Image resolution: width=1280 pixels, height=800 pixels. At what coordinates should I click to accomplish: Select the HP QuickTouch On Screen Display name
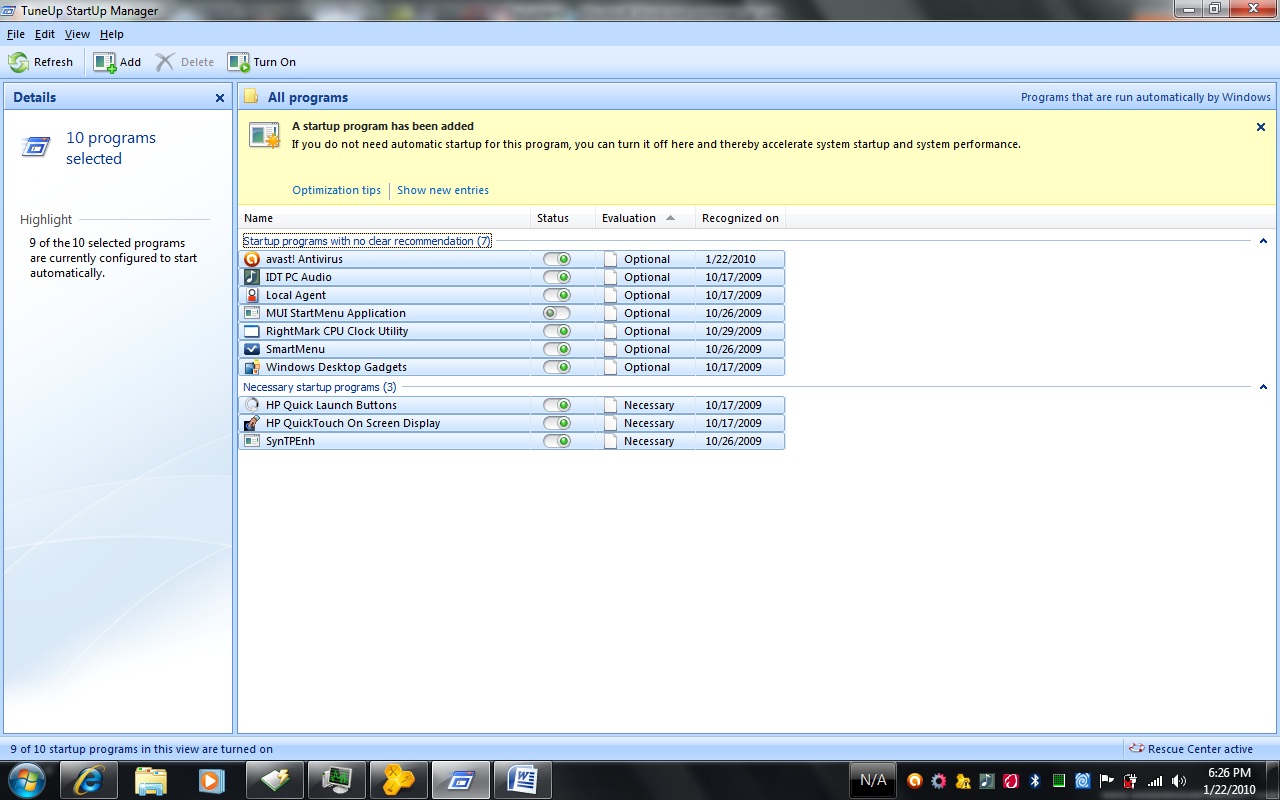click(353, 423)
